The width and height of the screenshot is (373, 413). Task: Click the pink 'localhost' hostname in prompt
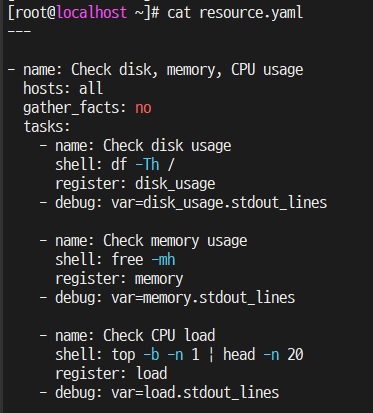click(x=92, y=13)
